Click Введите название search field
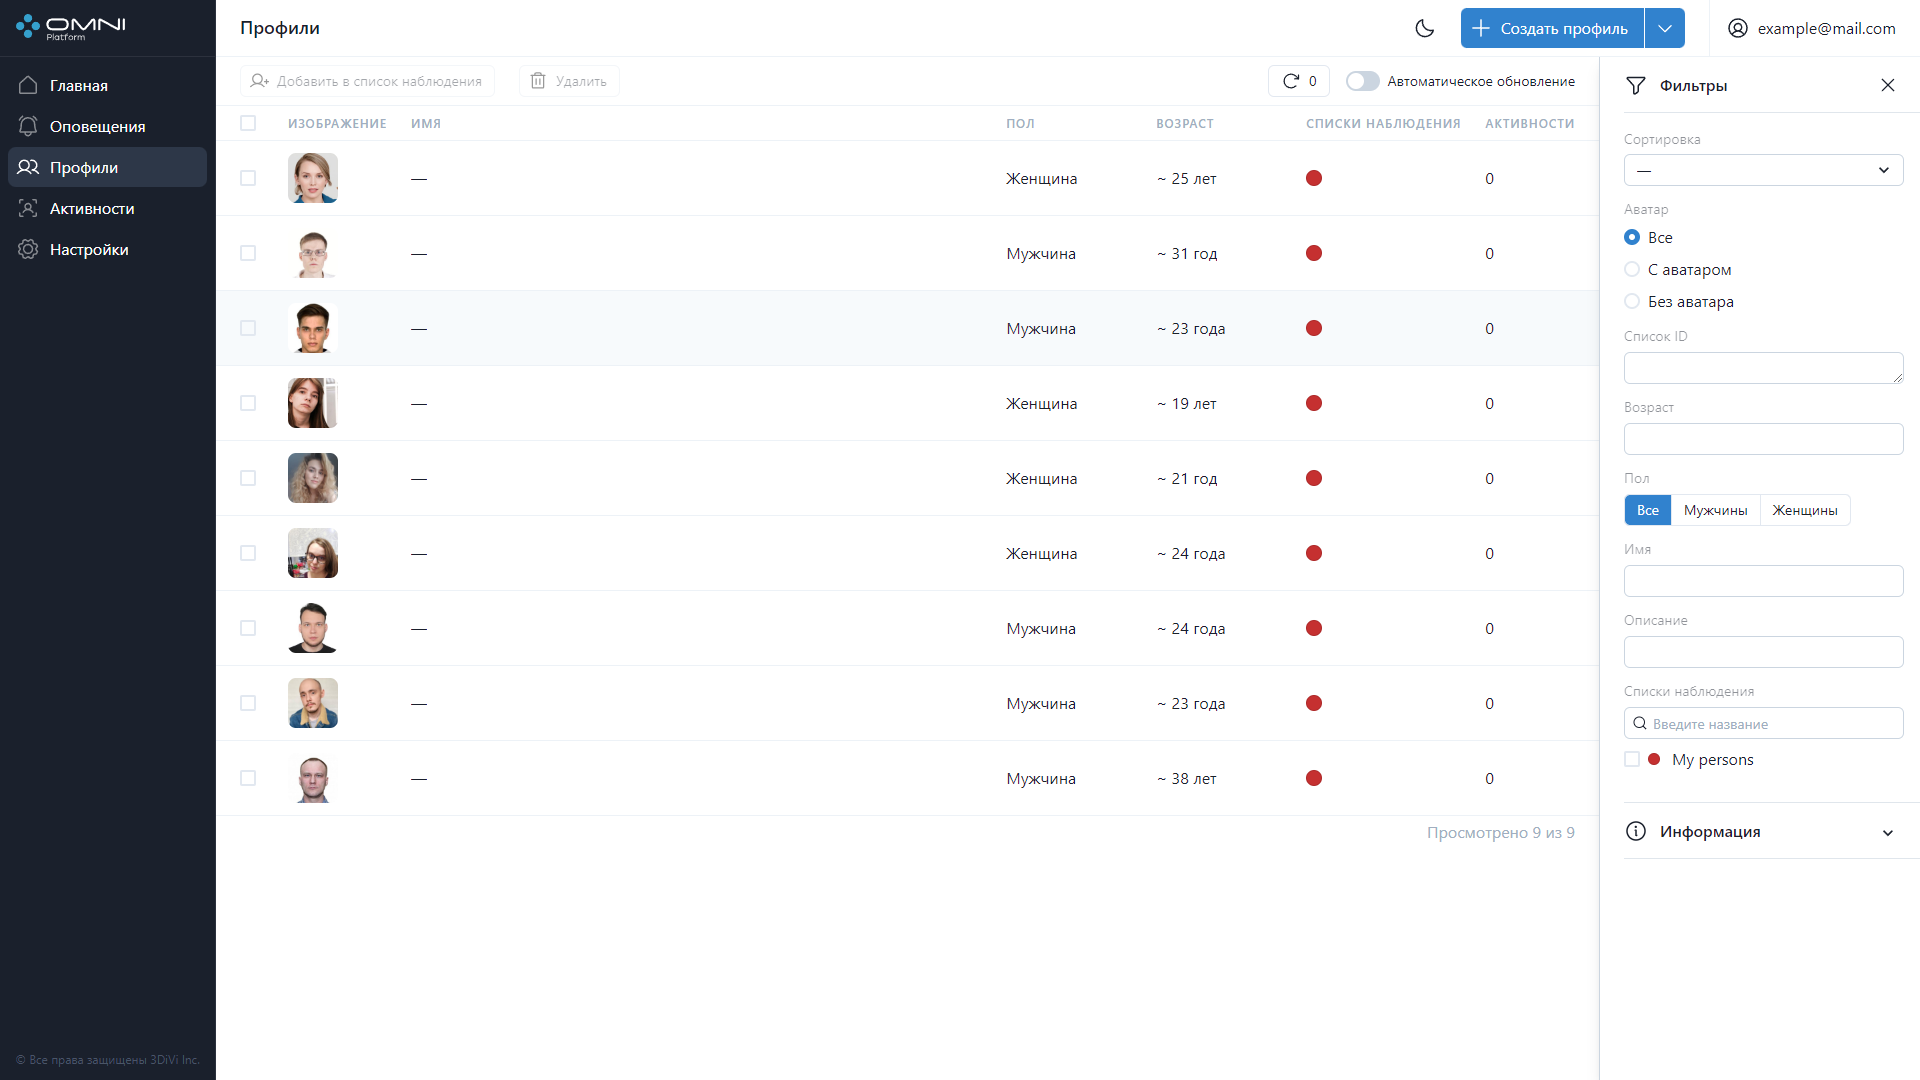 click(x=1763, y=723)
